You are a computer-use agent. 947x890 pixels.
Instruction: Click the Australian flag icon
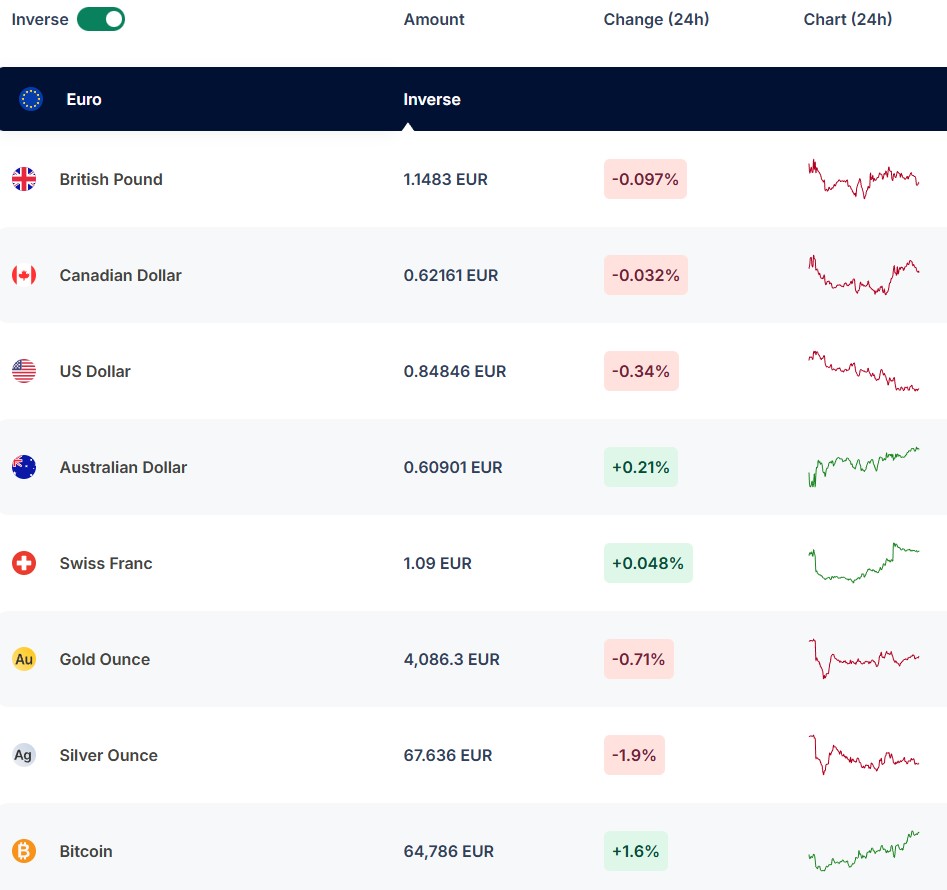pos(24,467)
